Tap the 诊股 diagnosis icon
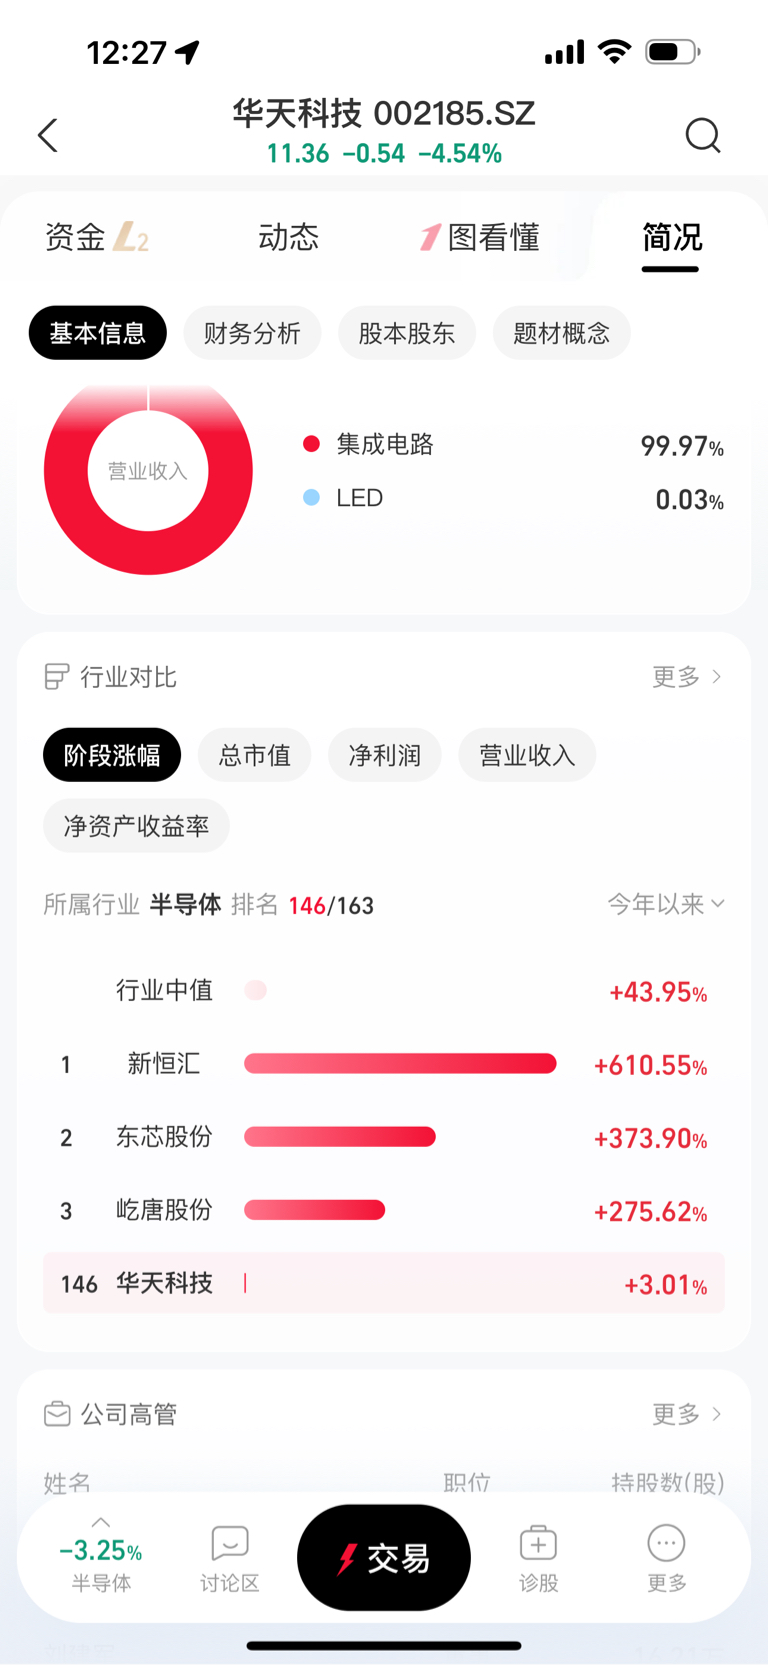 pos(538,1544)
